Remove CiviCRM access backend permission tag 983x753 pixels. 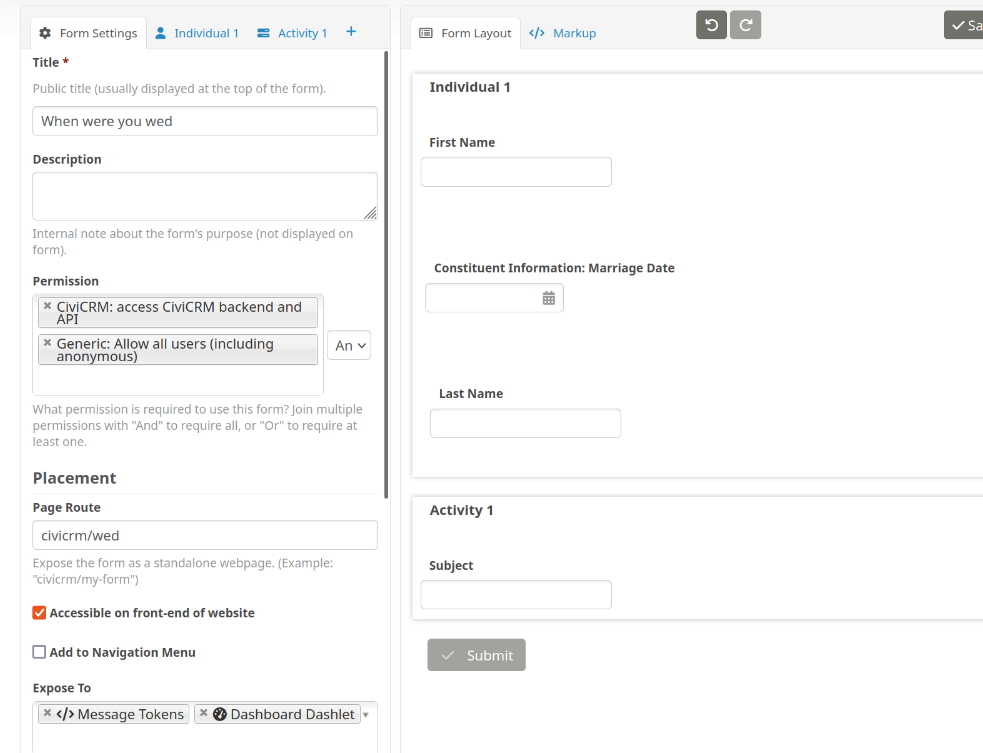(x=47, y=305)
